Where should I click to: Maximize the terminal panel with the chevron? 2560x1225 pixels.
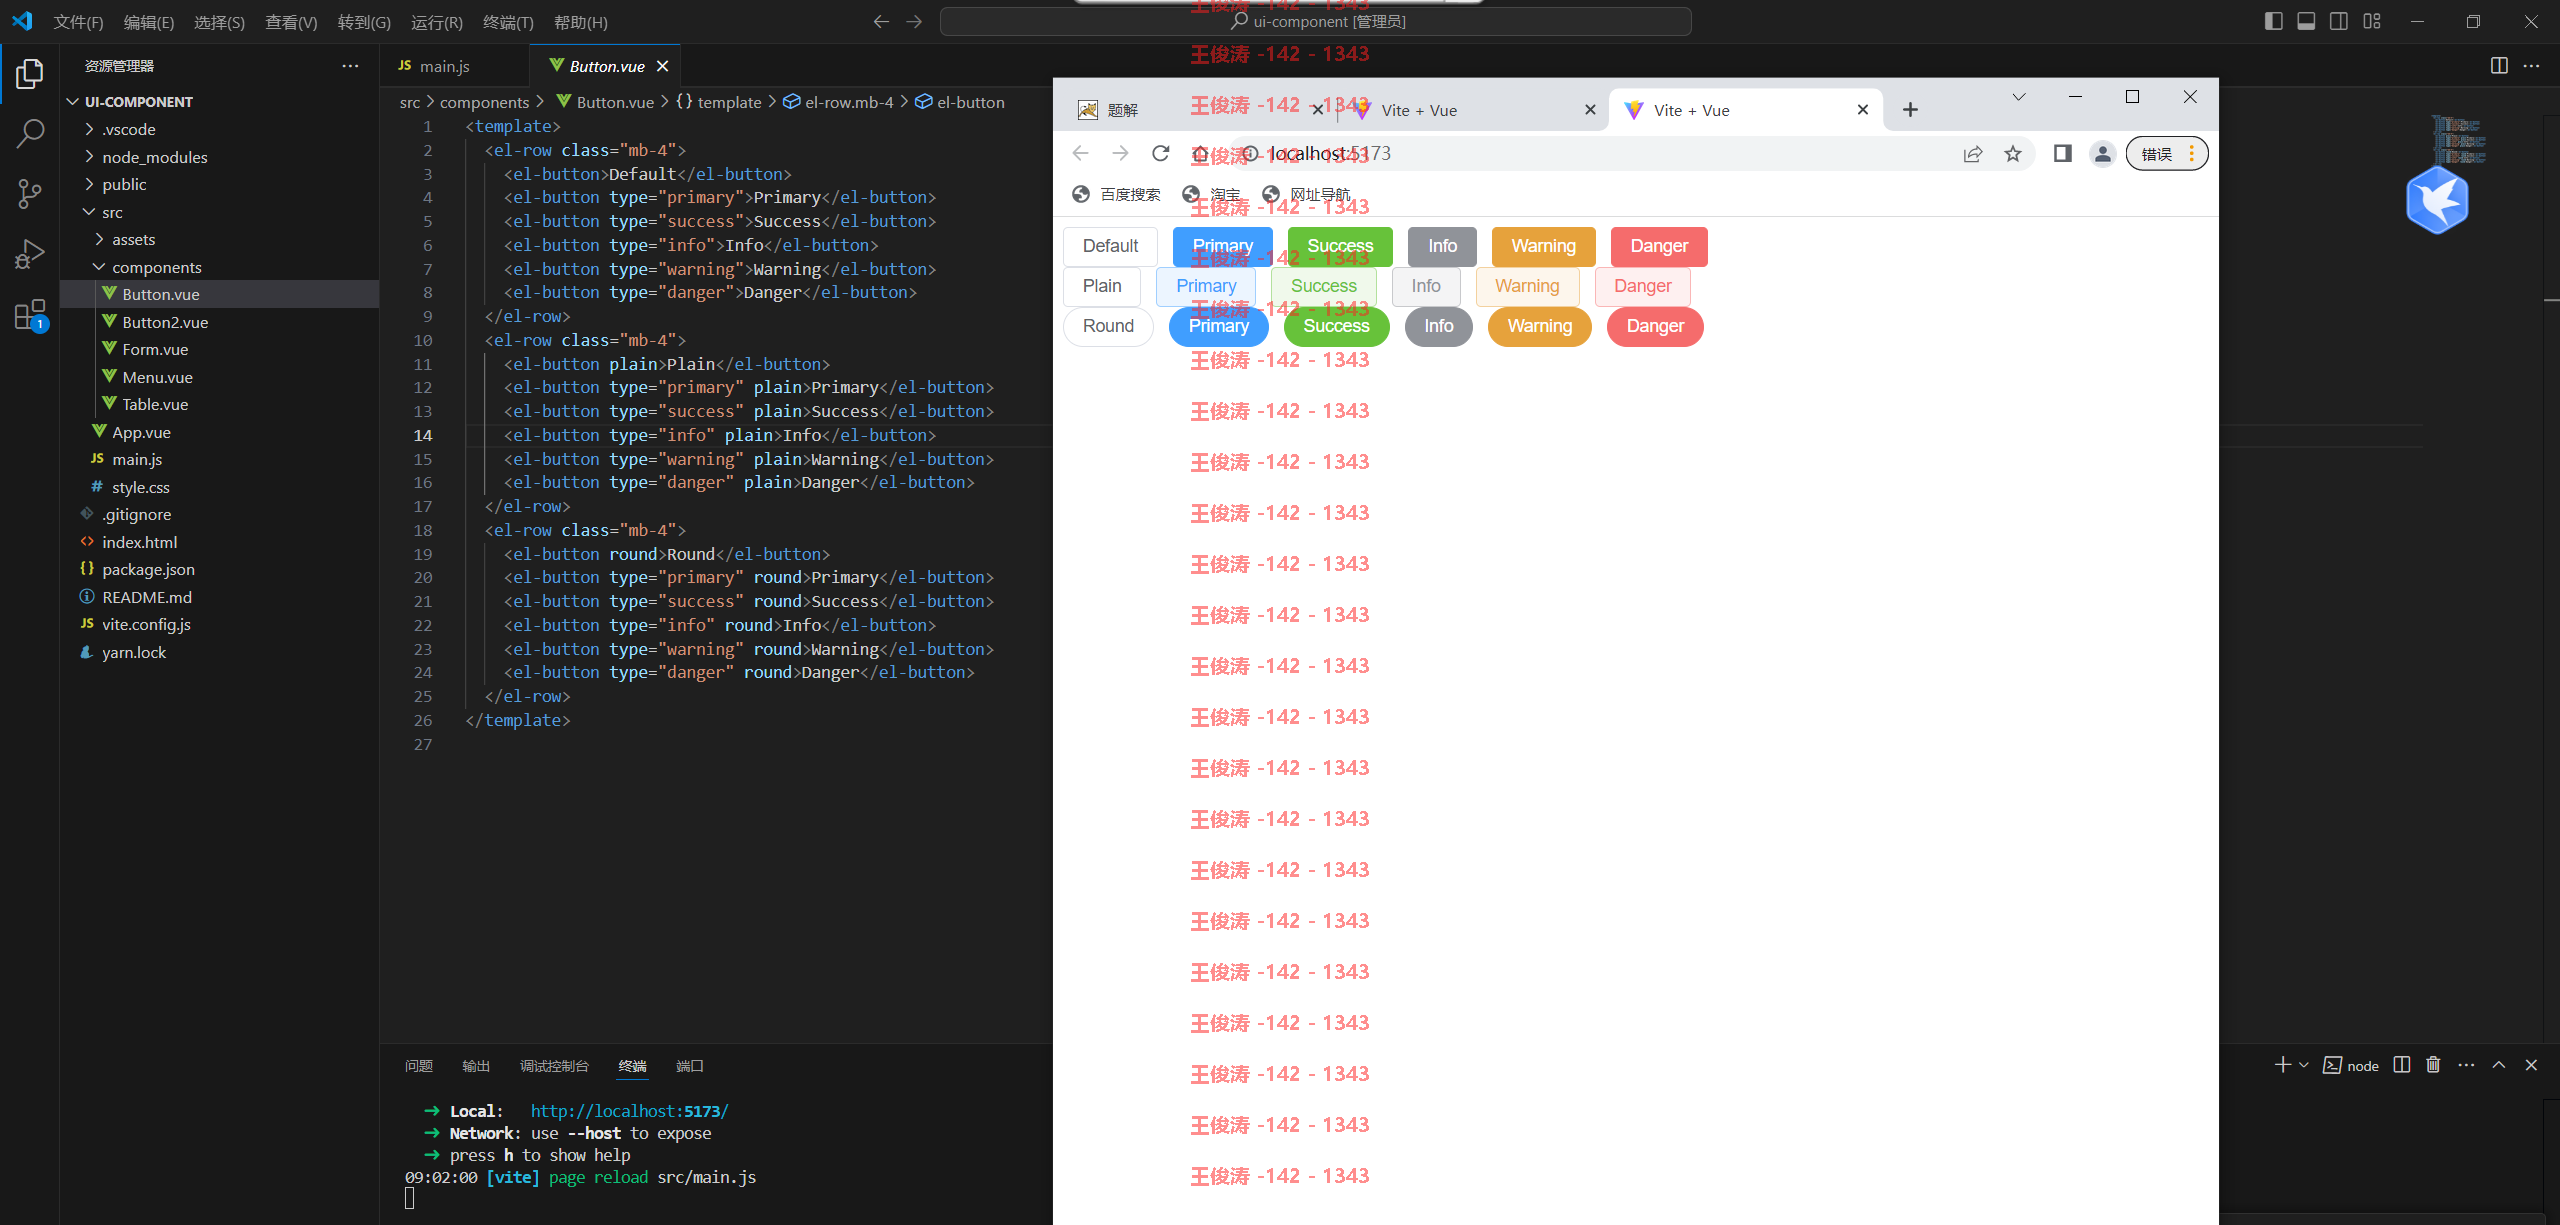(x=2498, y=1065)
